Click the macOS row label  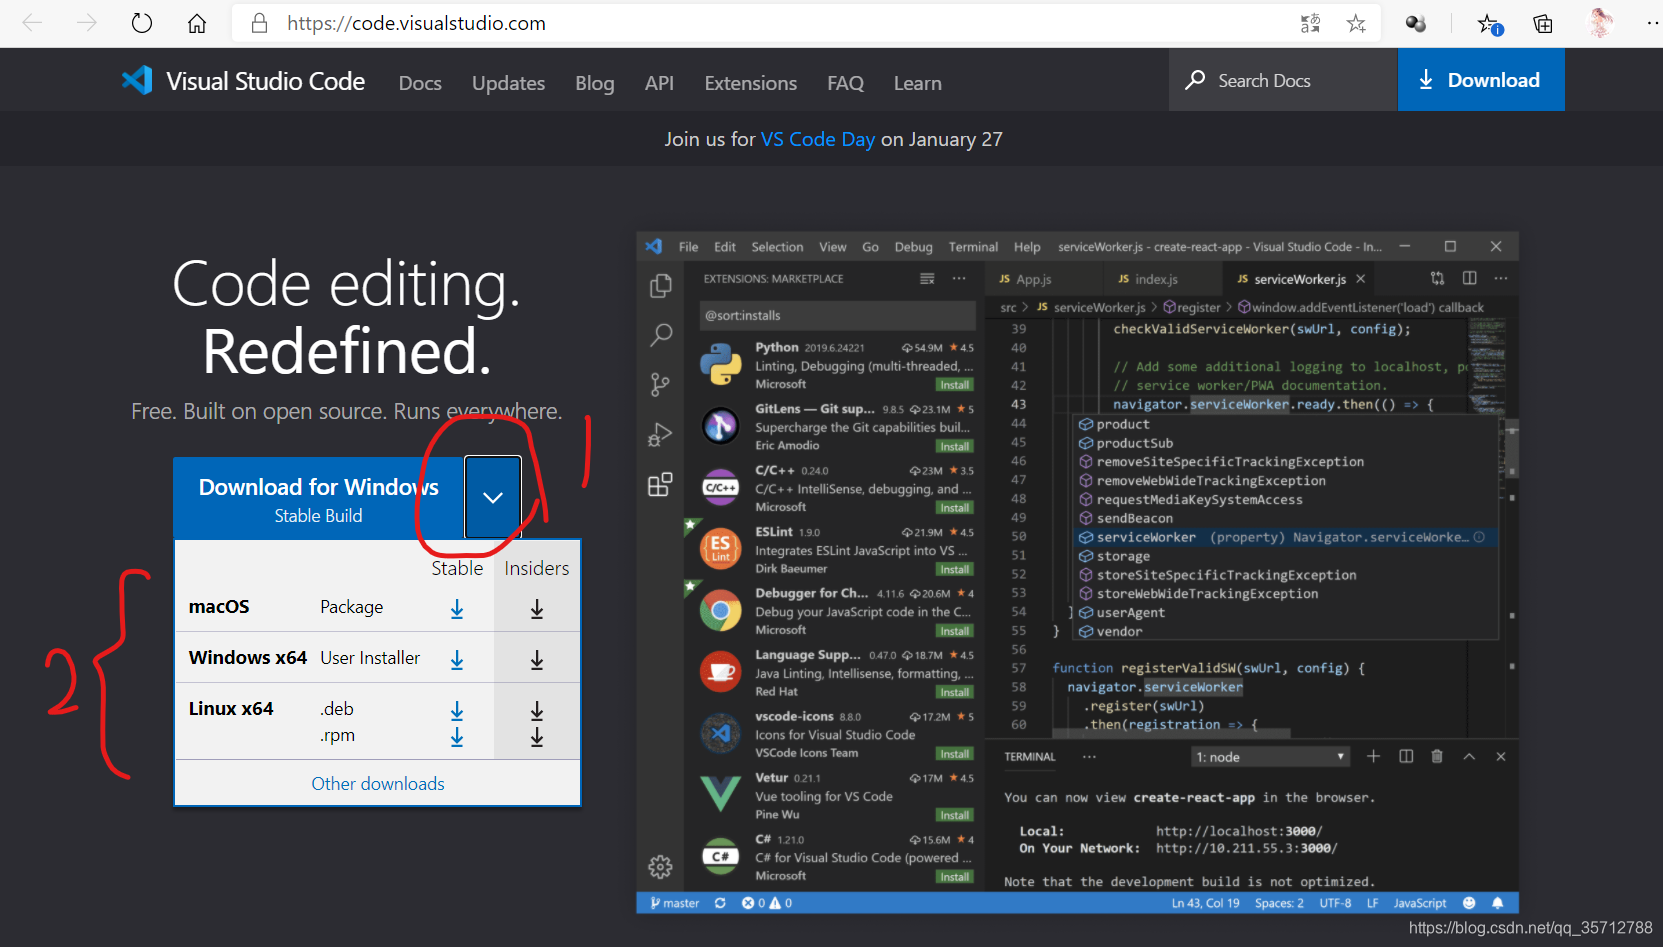[219, 607]
